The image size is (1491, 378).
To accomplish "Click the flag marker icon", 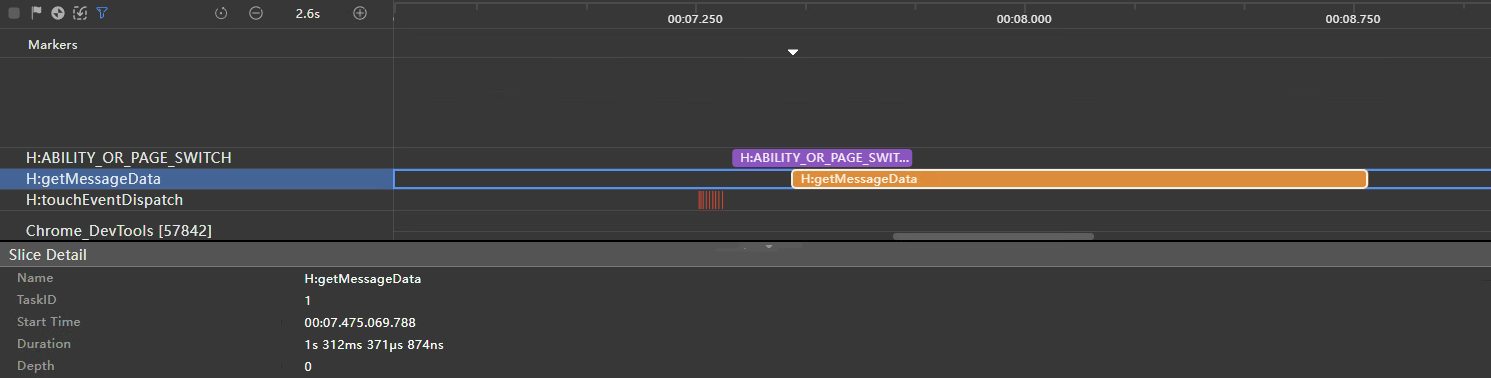I will click(x=36, y=13).
